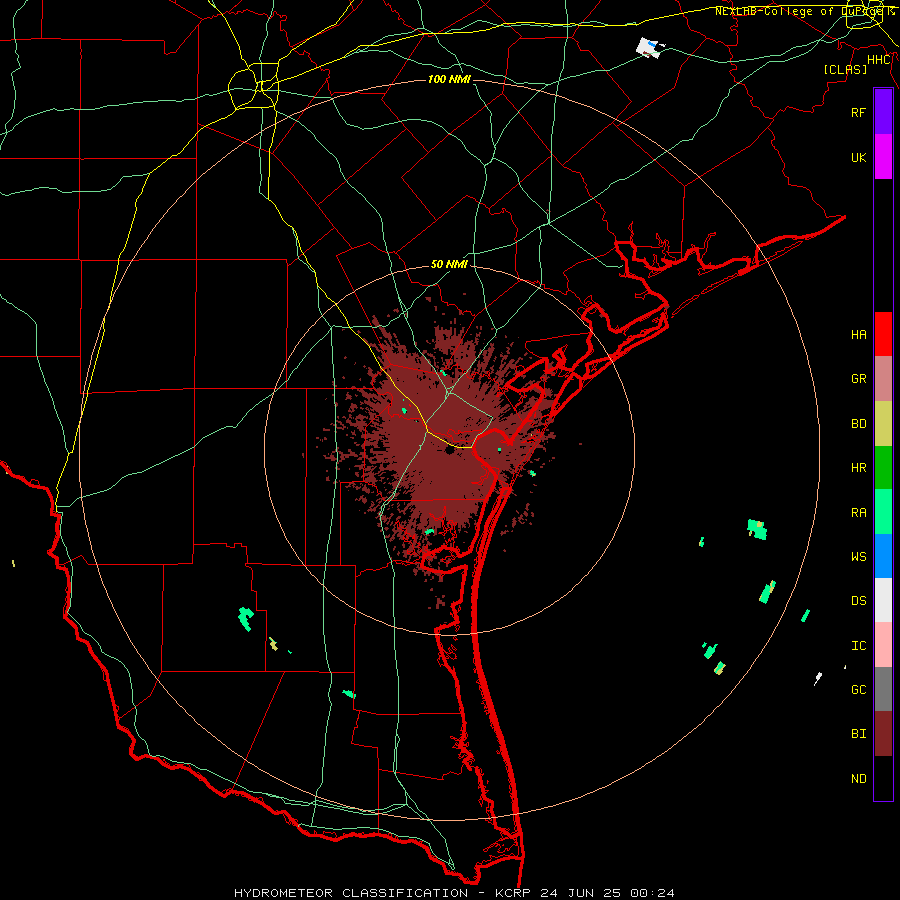
Task: Click the 00:24 timestamp
Action: coord(651,893)
